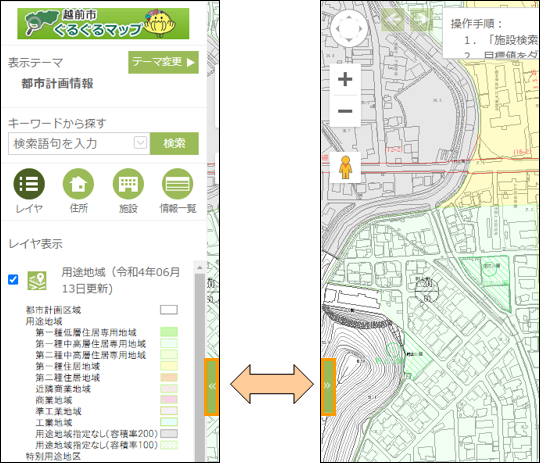This screenshot has width=540, height=463.
Task: Select the 住所 address search icon
Action: click(78, 184)
